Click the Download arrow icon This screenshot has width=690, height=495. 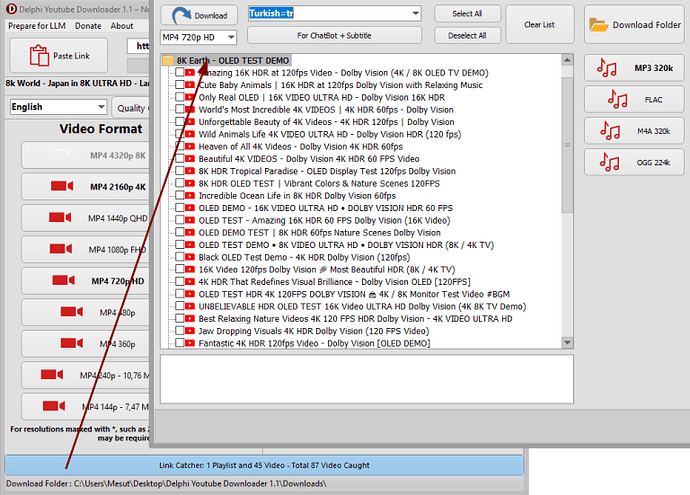(181, 15)
